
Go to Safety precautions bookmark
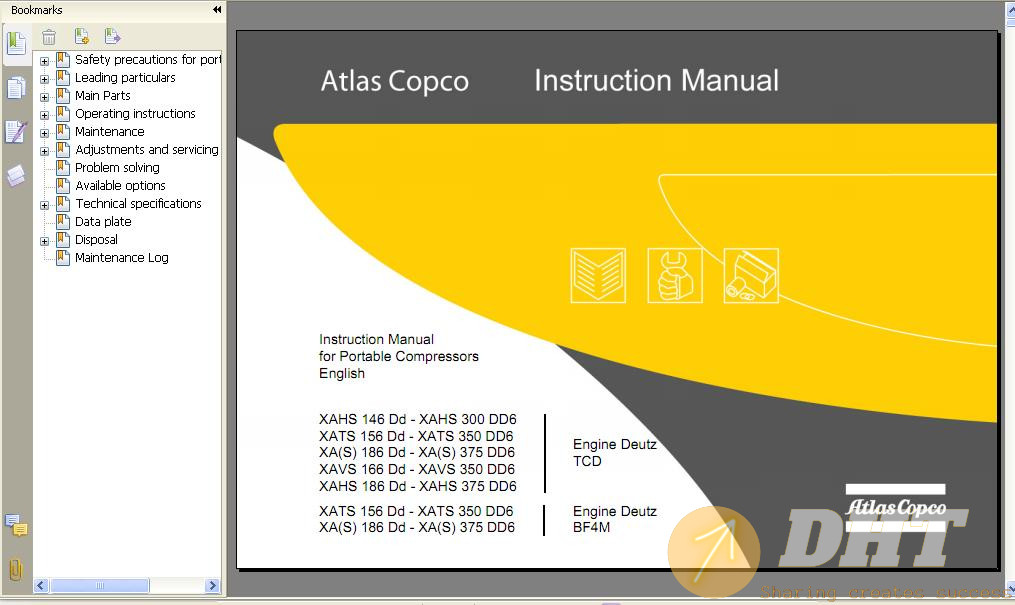tap(148, 60)
